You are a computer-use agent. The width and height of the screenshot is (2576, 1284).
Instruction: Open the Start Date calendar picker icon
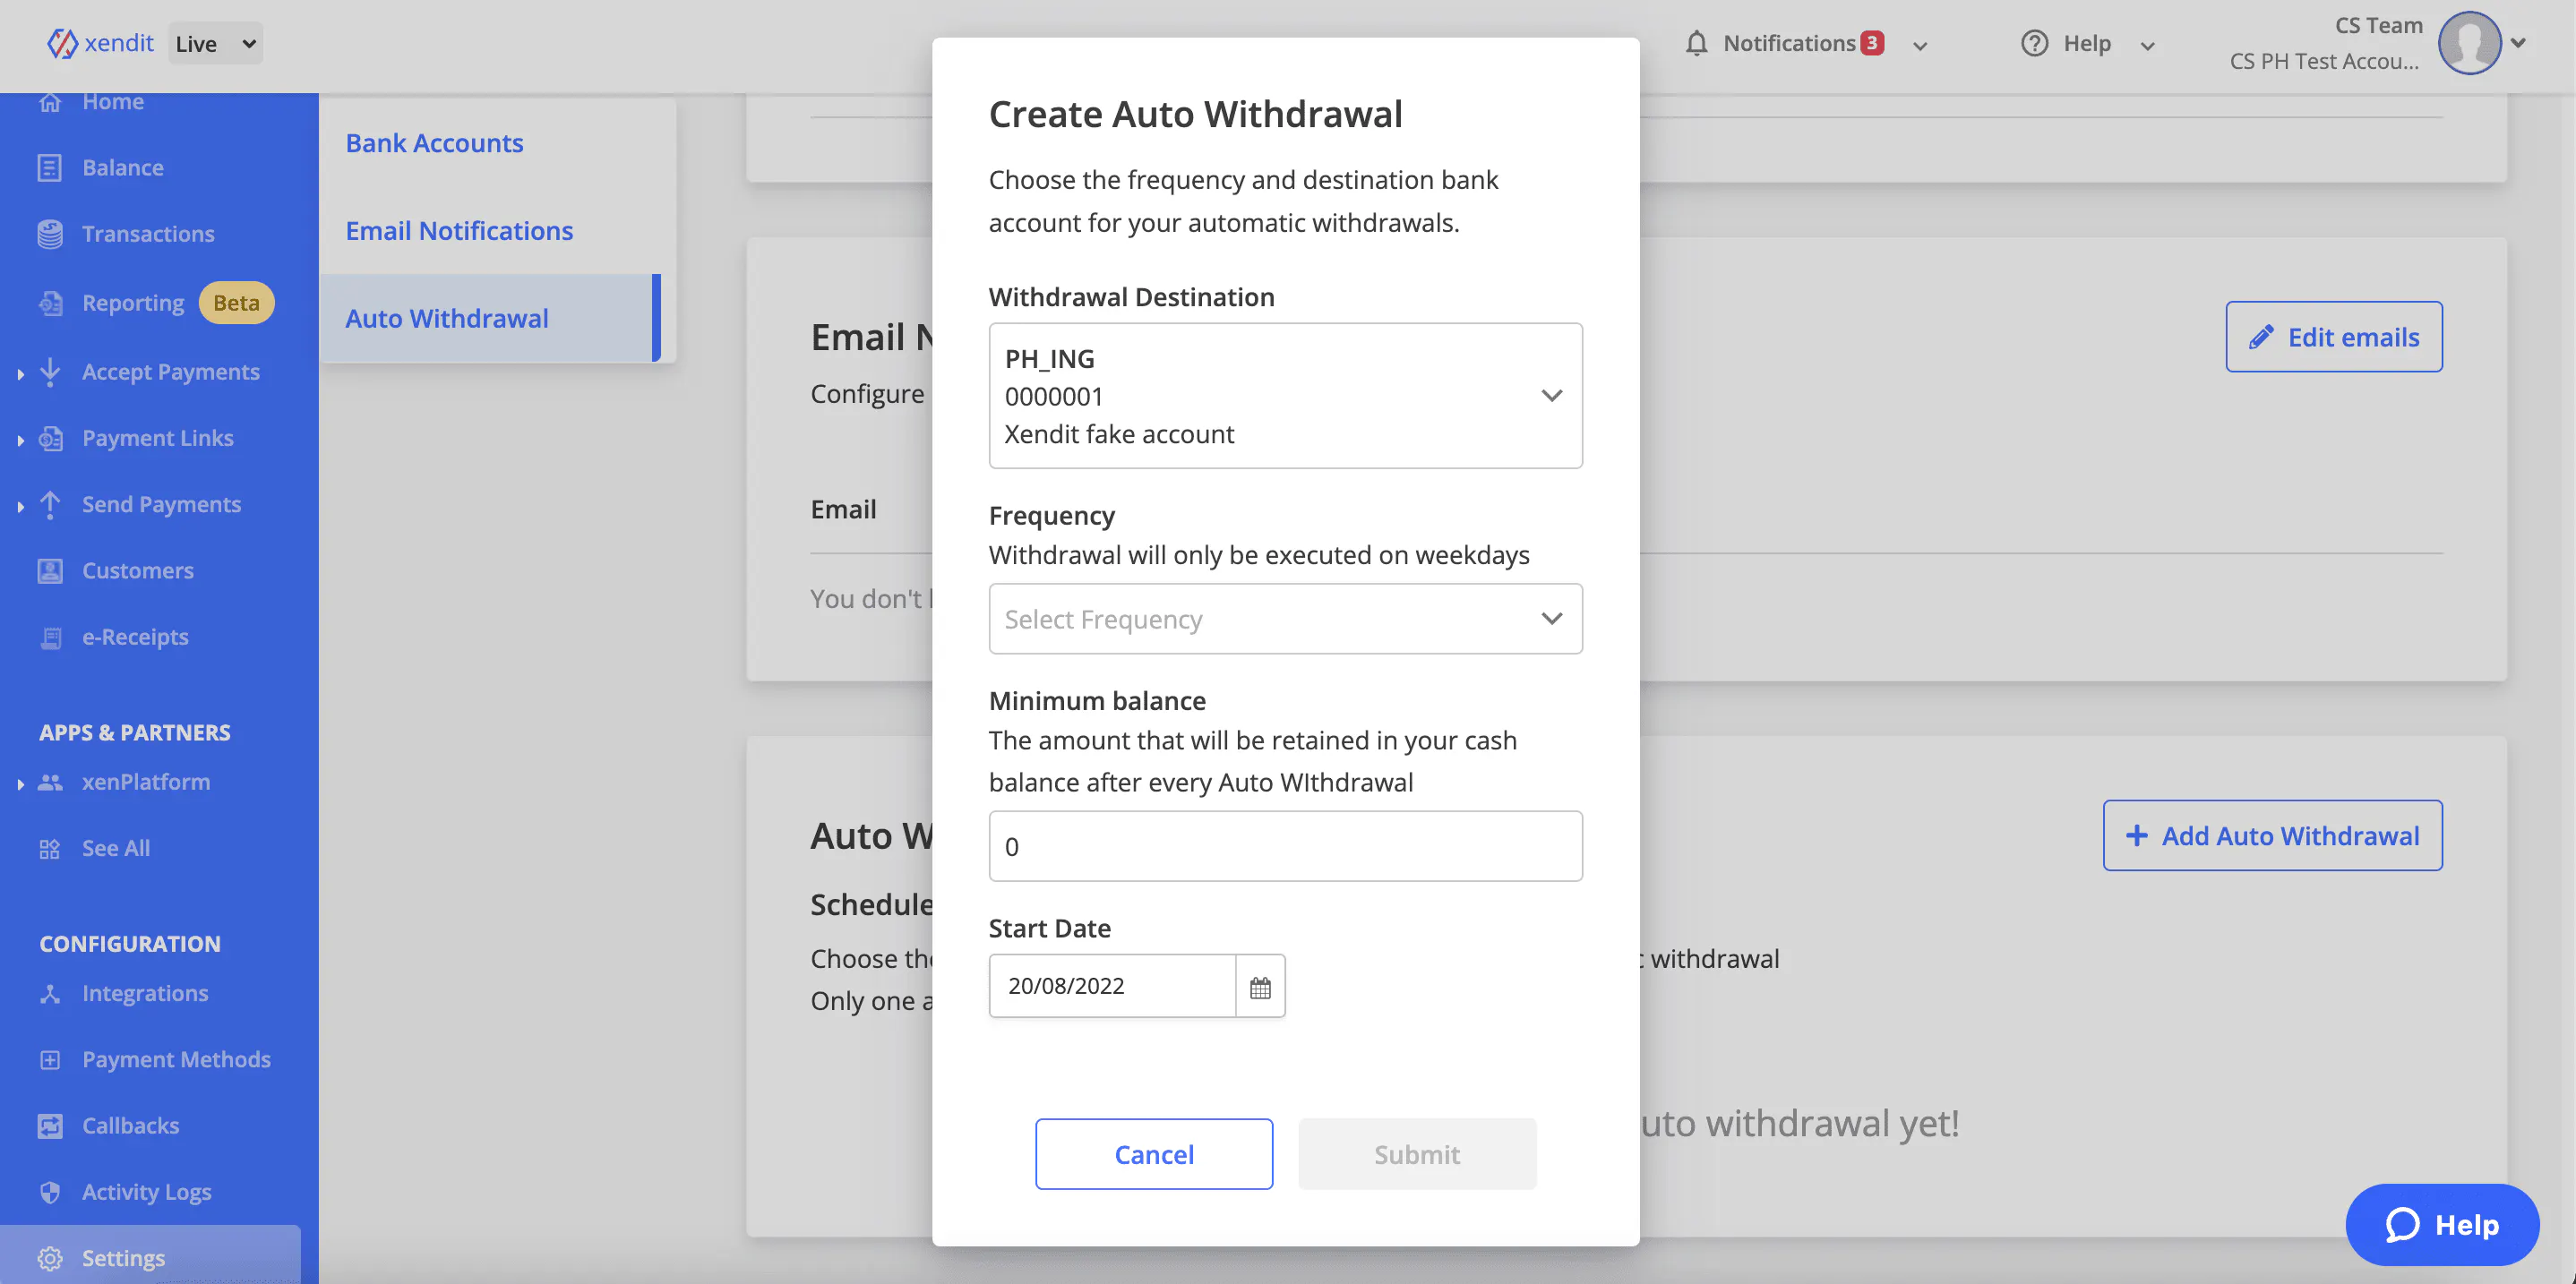pos(1260,987)
